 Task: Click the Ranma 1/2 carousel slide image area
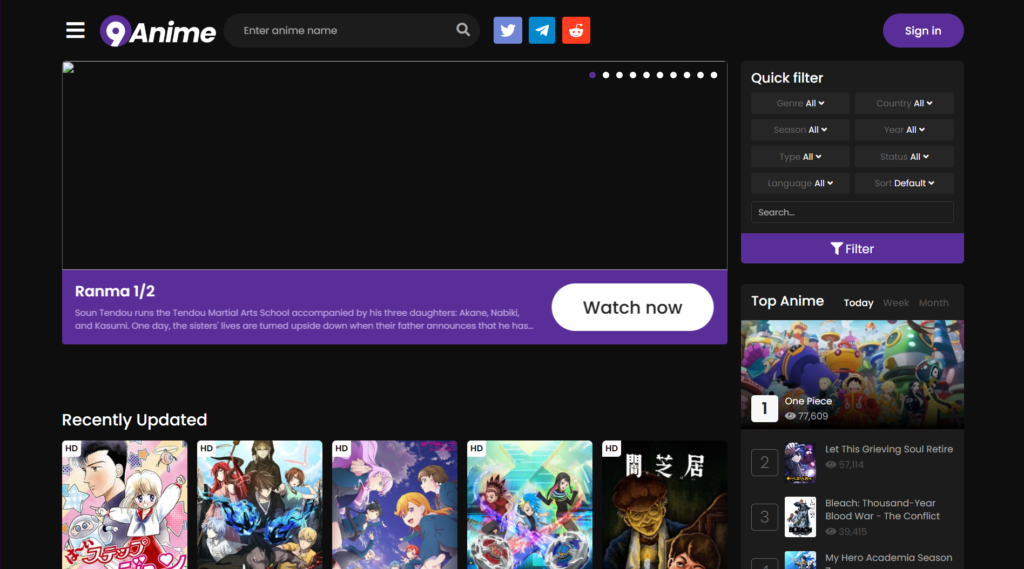(x=394, y=165)
